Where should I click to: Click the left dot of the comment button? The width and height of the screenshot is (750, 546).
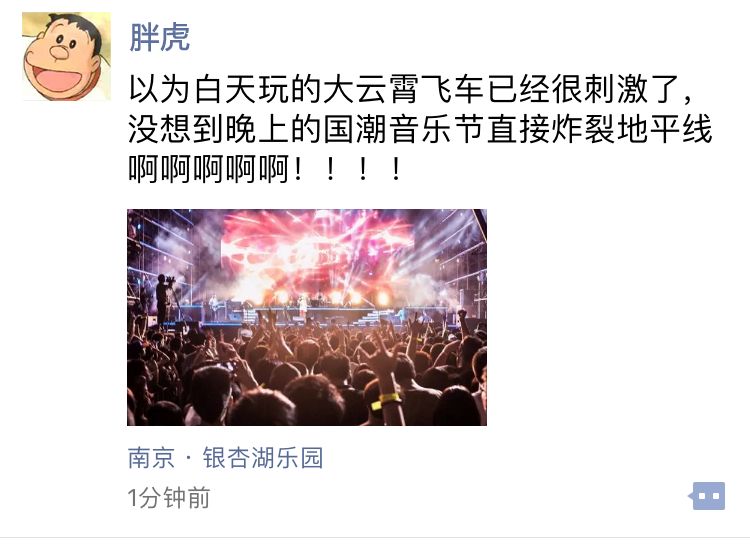point(701,496)
